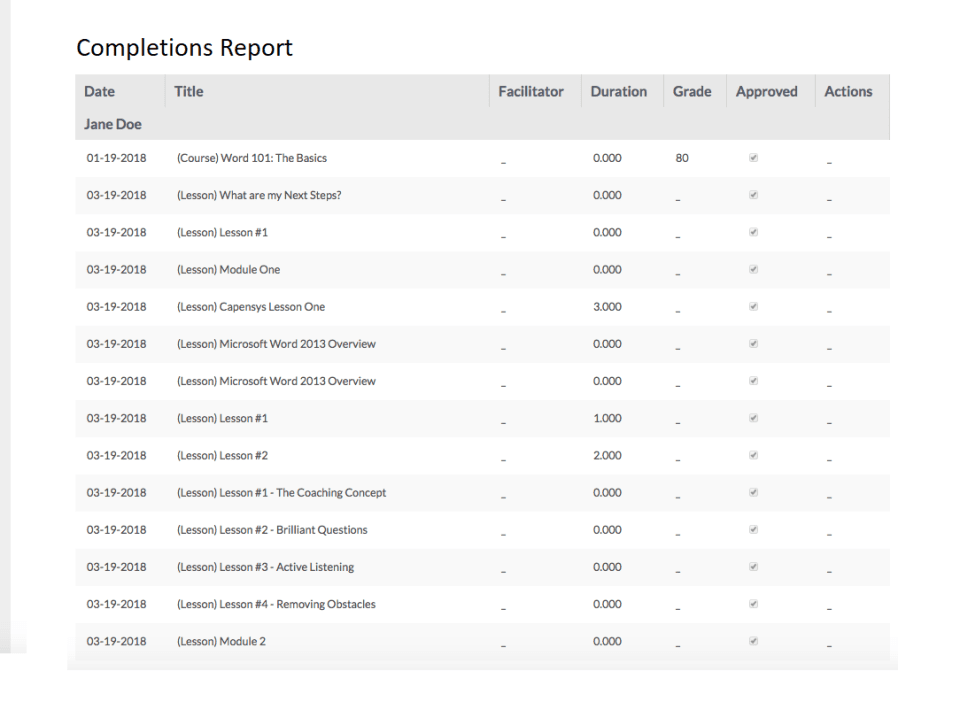The width and height of the screenshot is (960, 702).
Task: Sort the report by the Date column
Action: pos(97,91)
